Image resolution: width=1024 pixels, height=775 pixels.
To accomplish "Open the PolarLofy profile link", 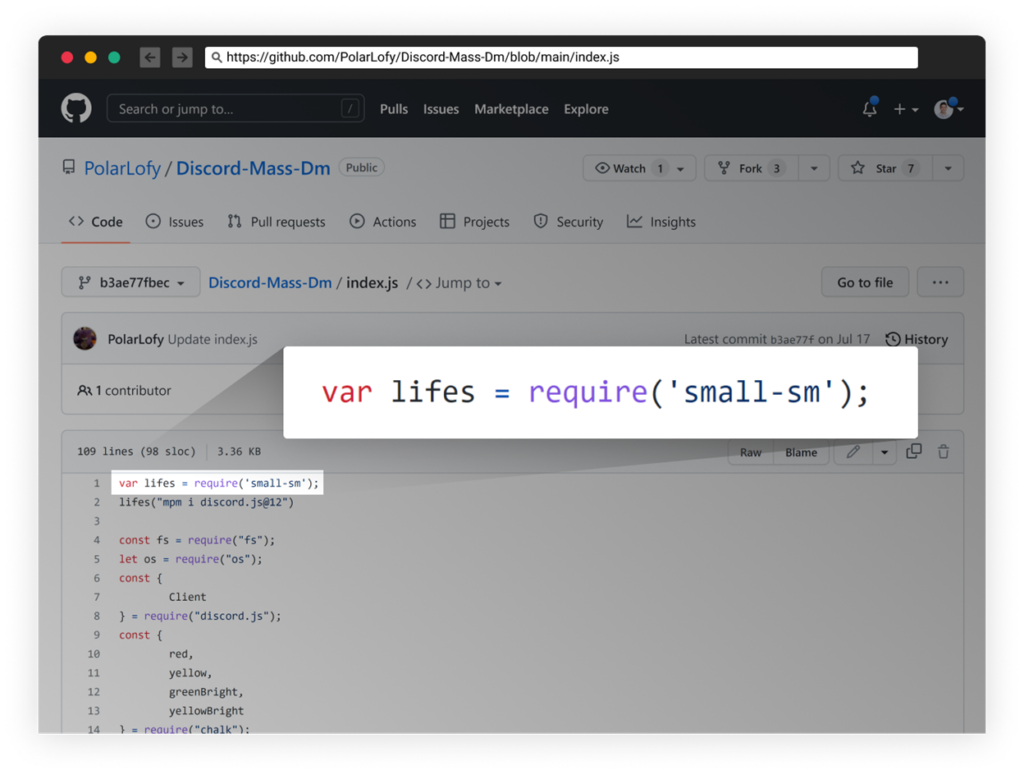I will [122, 168].
